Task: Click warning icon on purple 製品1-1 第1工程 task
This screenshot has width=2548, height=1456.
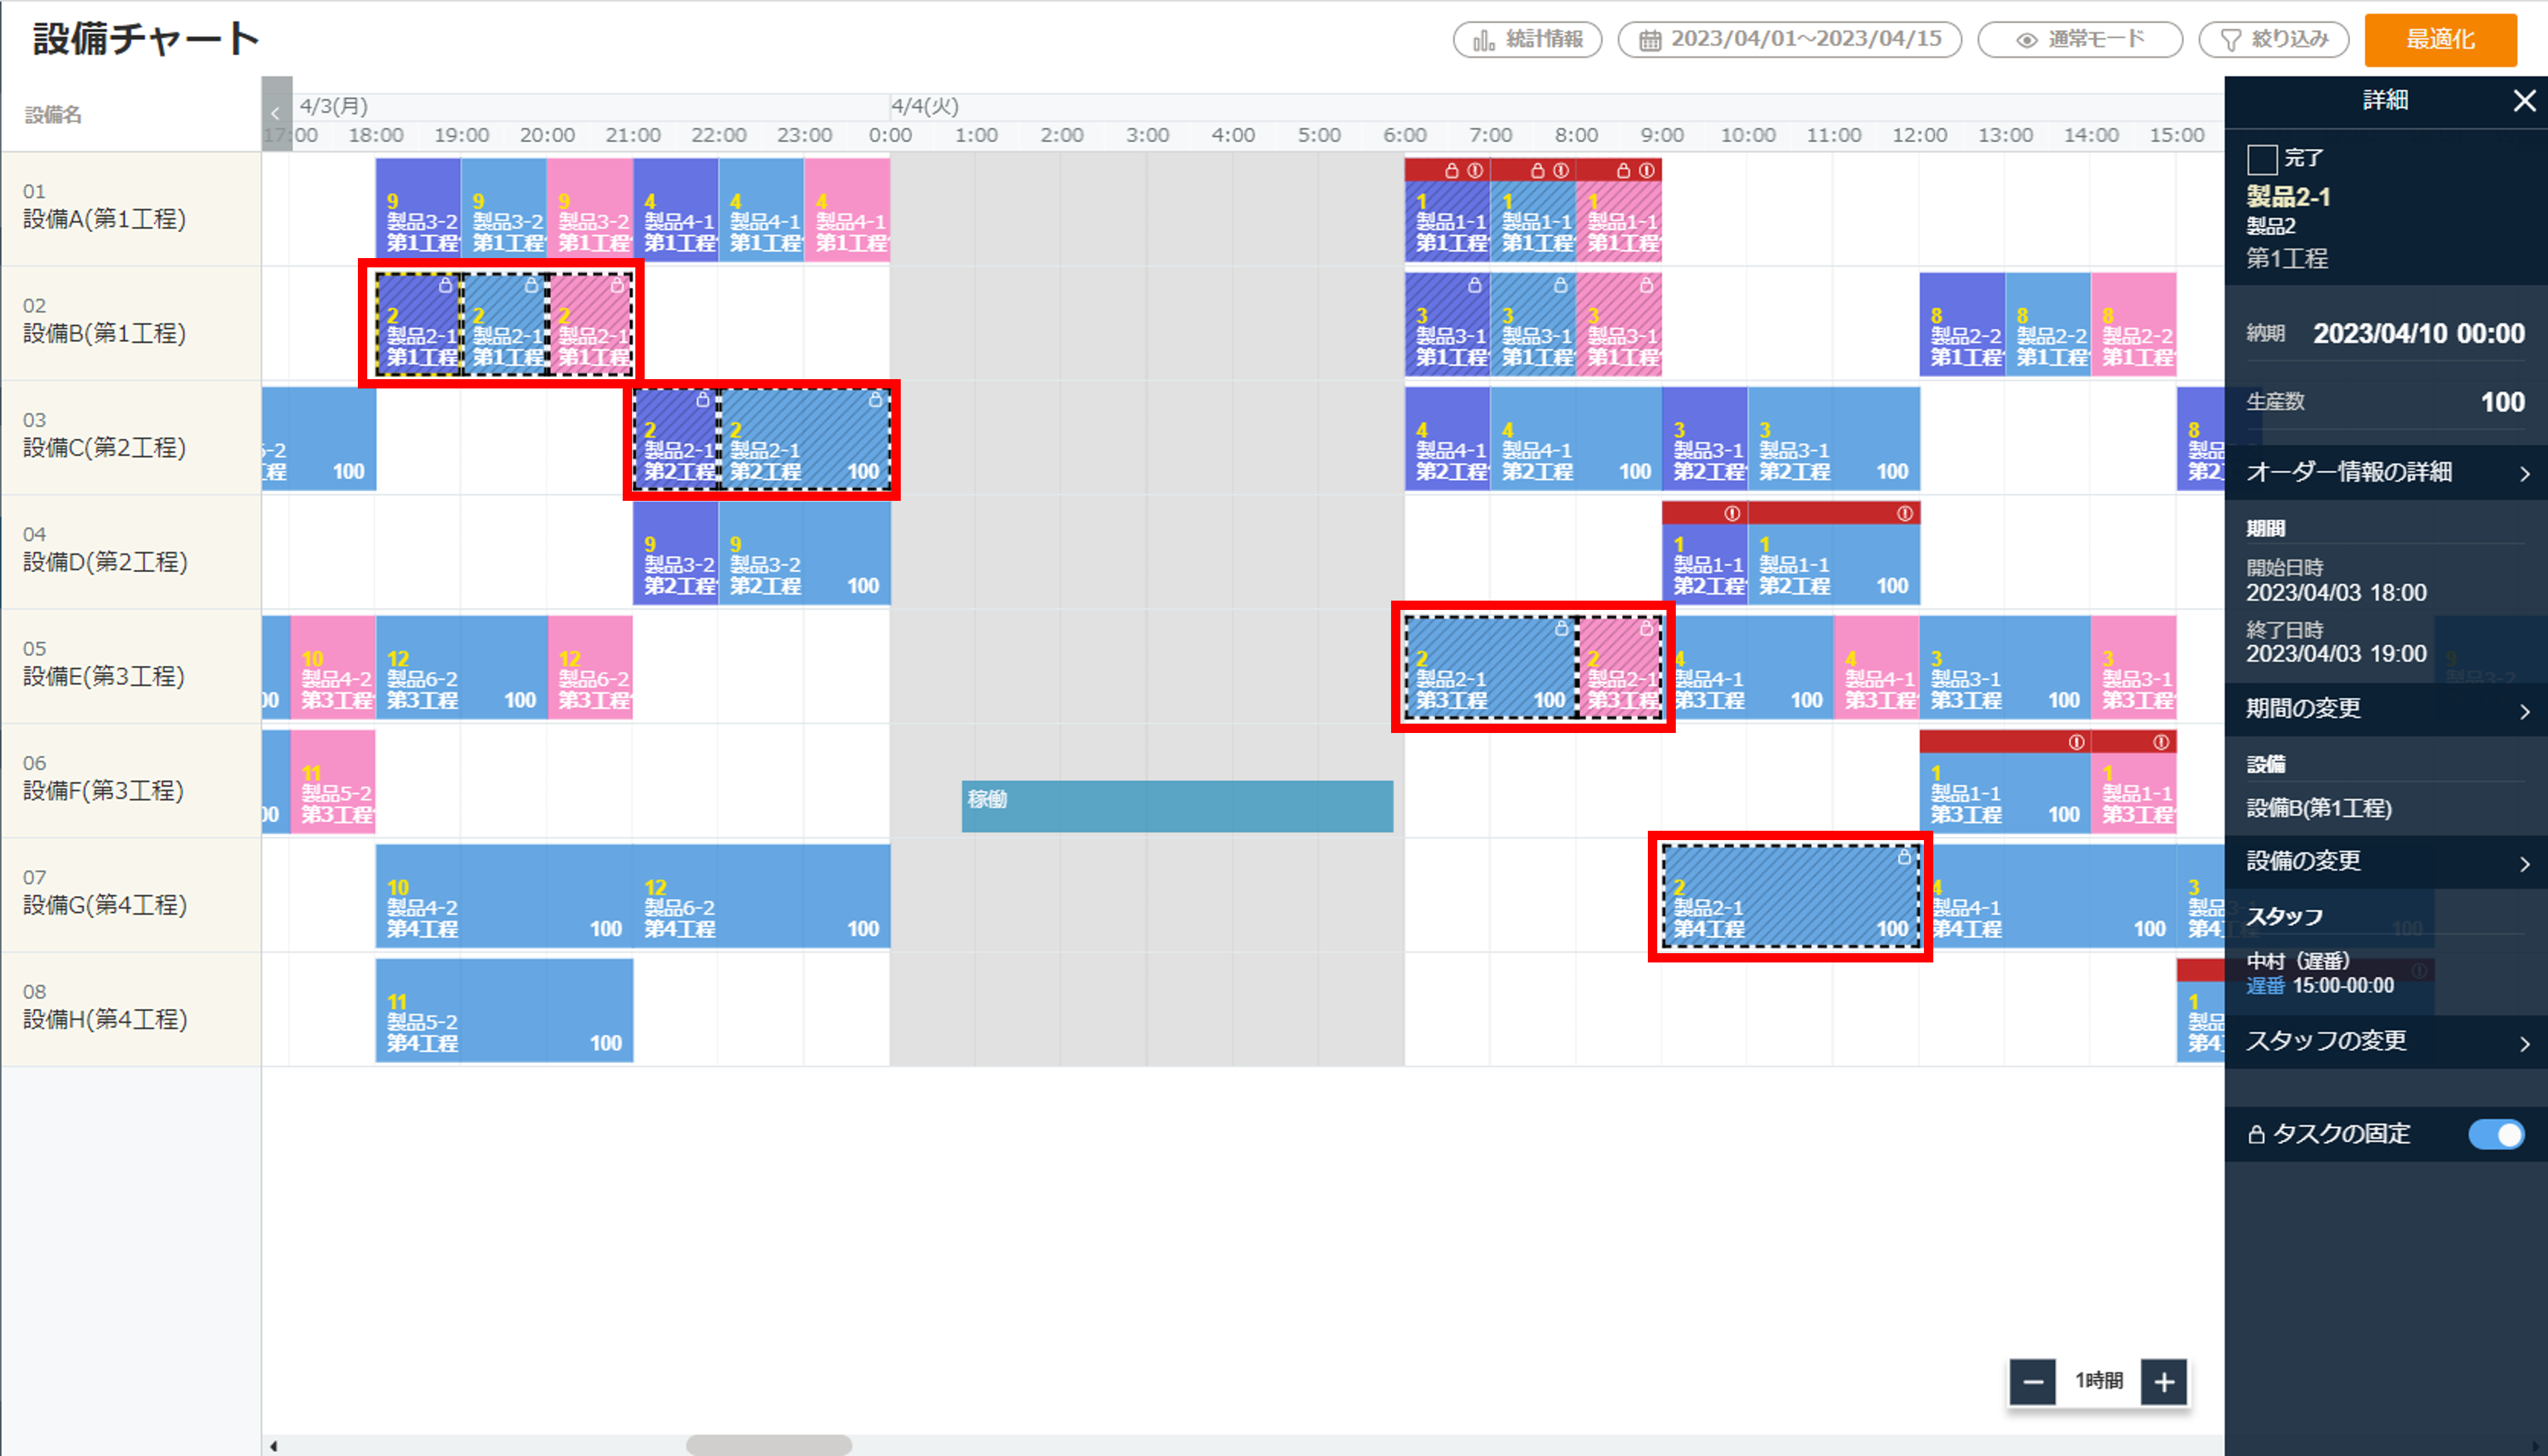Action: pyautogui.click(x=1475, y=171)
